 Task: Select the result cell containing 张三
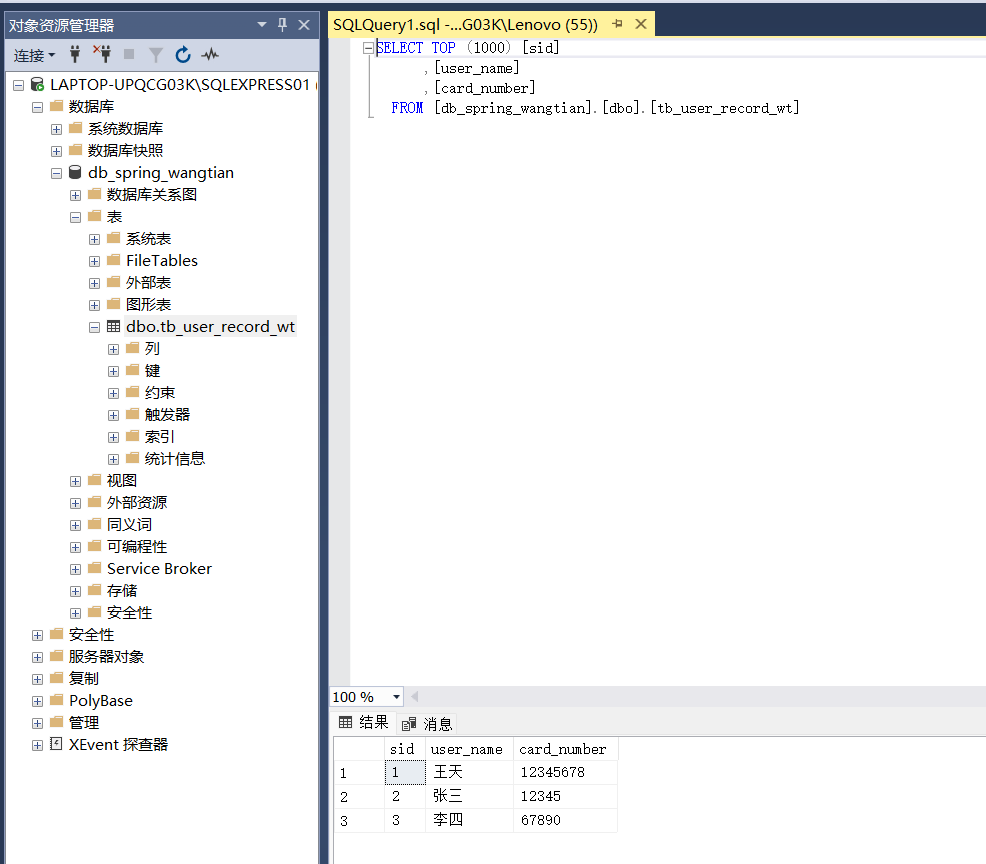pos(470,796)
